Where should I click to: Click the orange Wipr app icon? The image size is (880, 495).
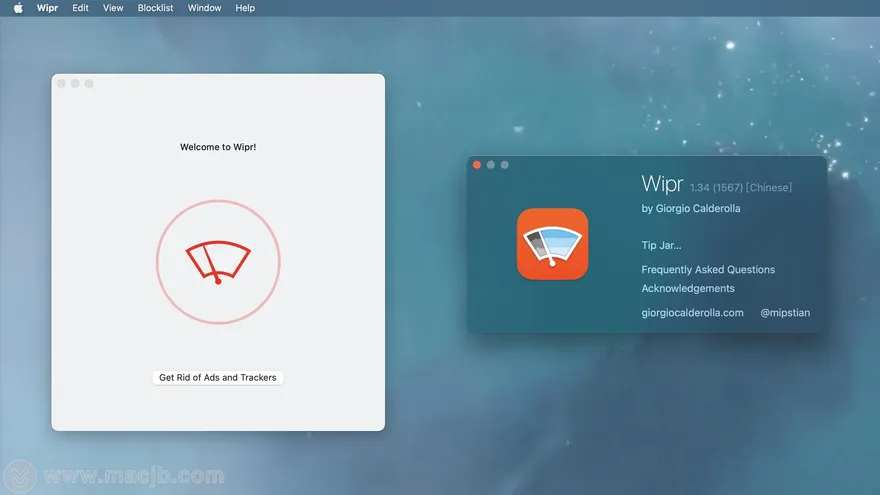coord(552,244)
